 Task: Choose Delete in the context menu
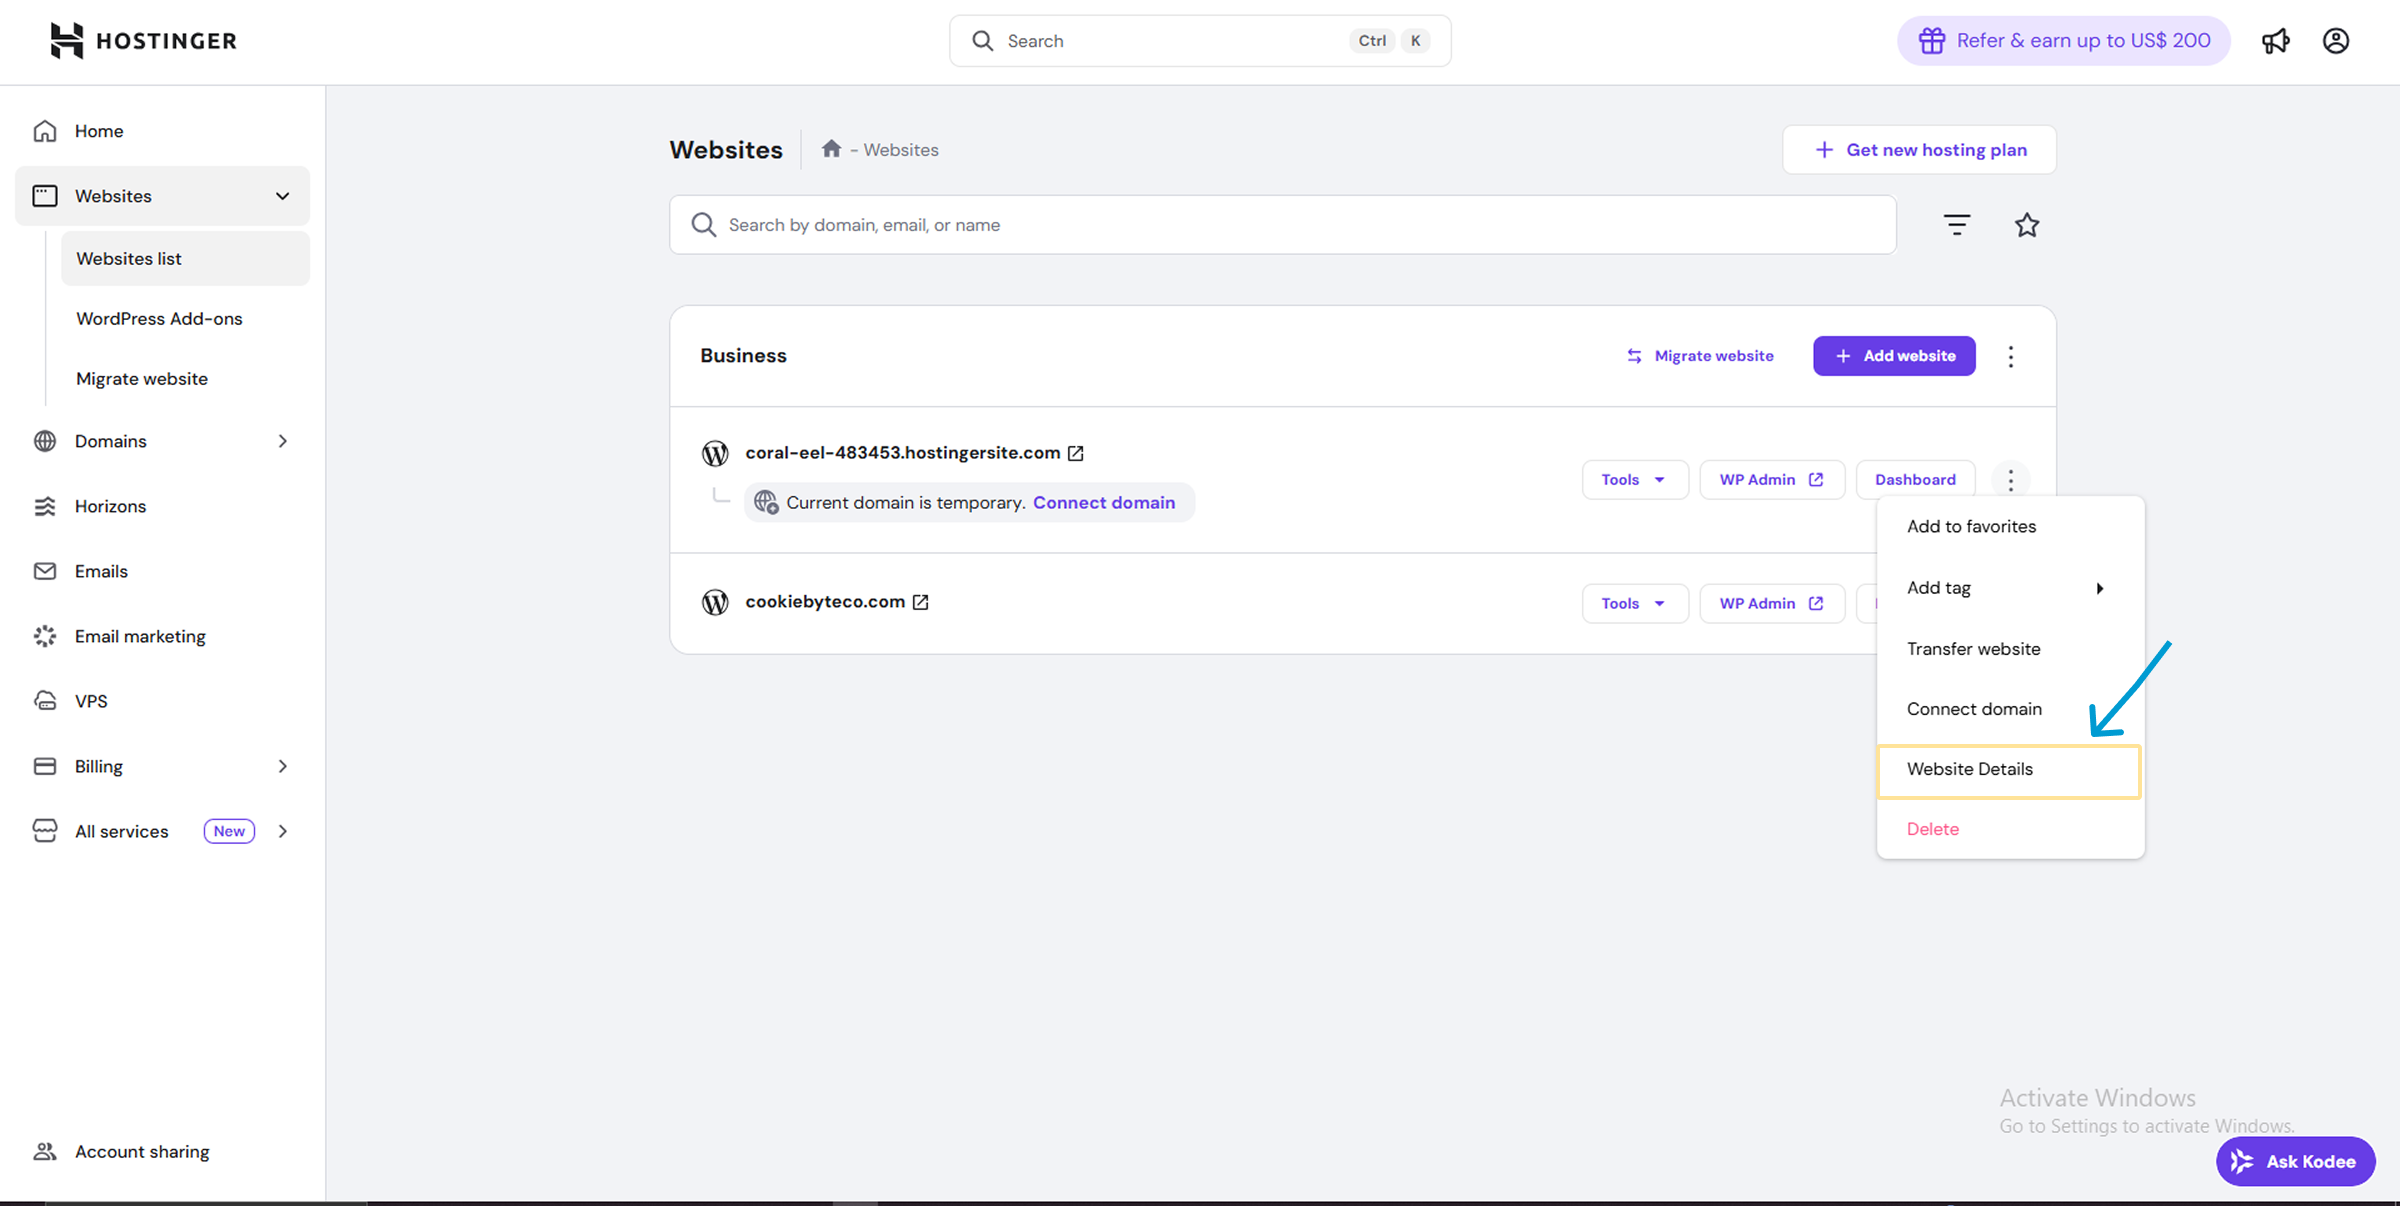(1932, 829)
